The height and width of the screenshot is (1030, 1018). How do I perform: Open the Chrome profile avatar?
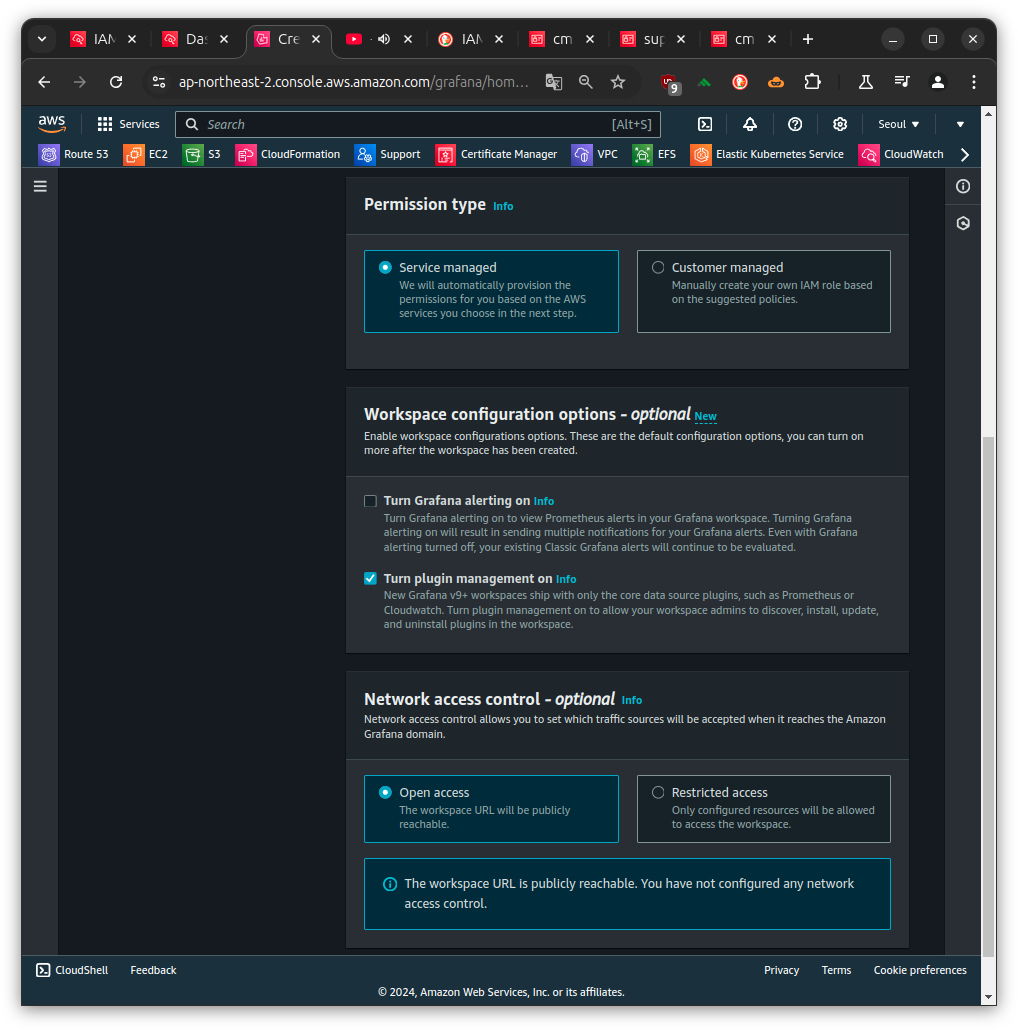coord(938,82)
